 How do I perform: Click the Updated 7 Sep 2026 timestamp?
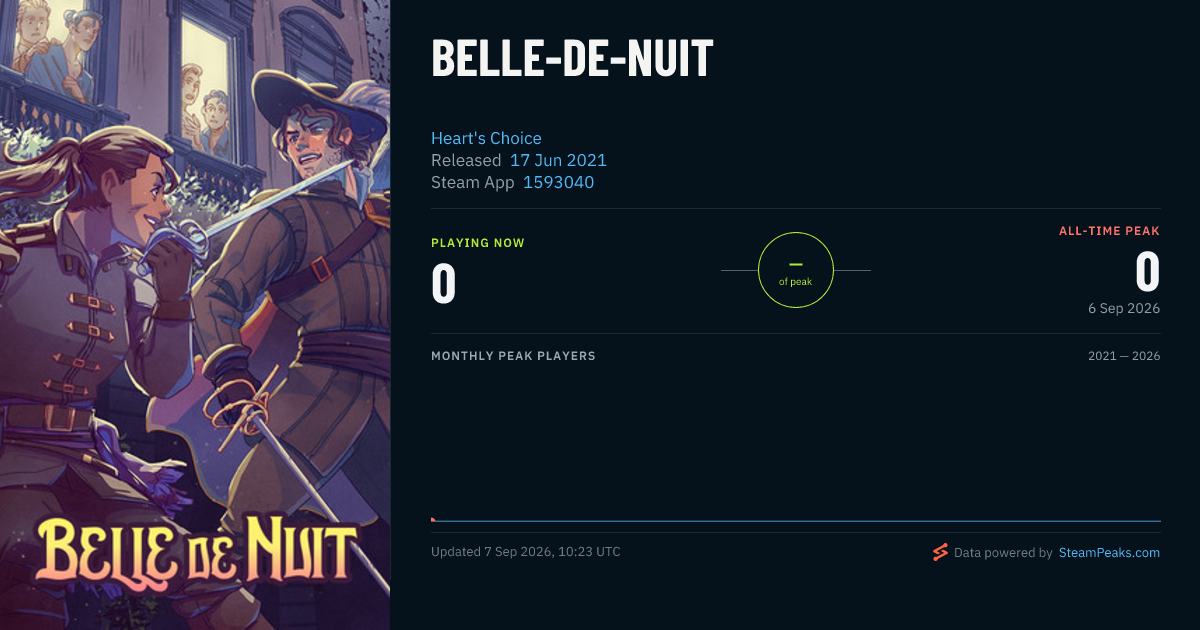pyautogui.click(x=526, y=552)
